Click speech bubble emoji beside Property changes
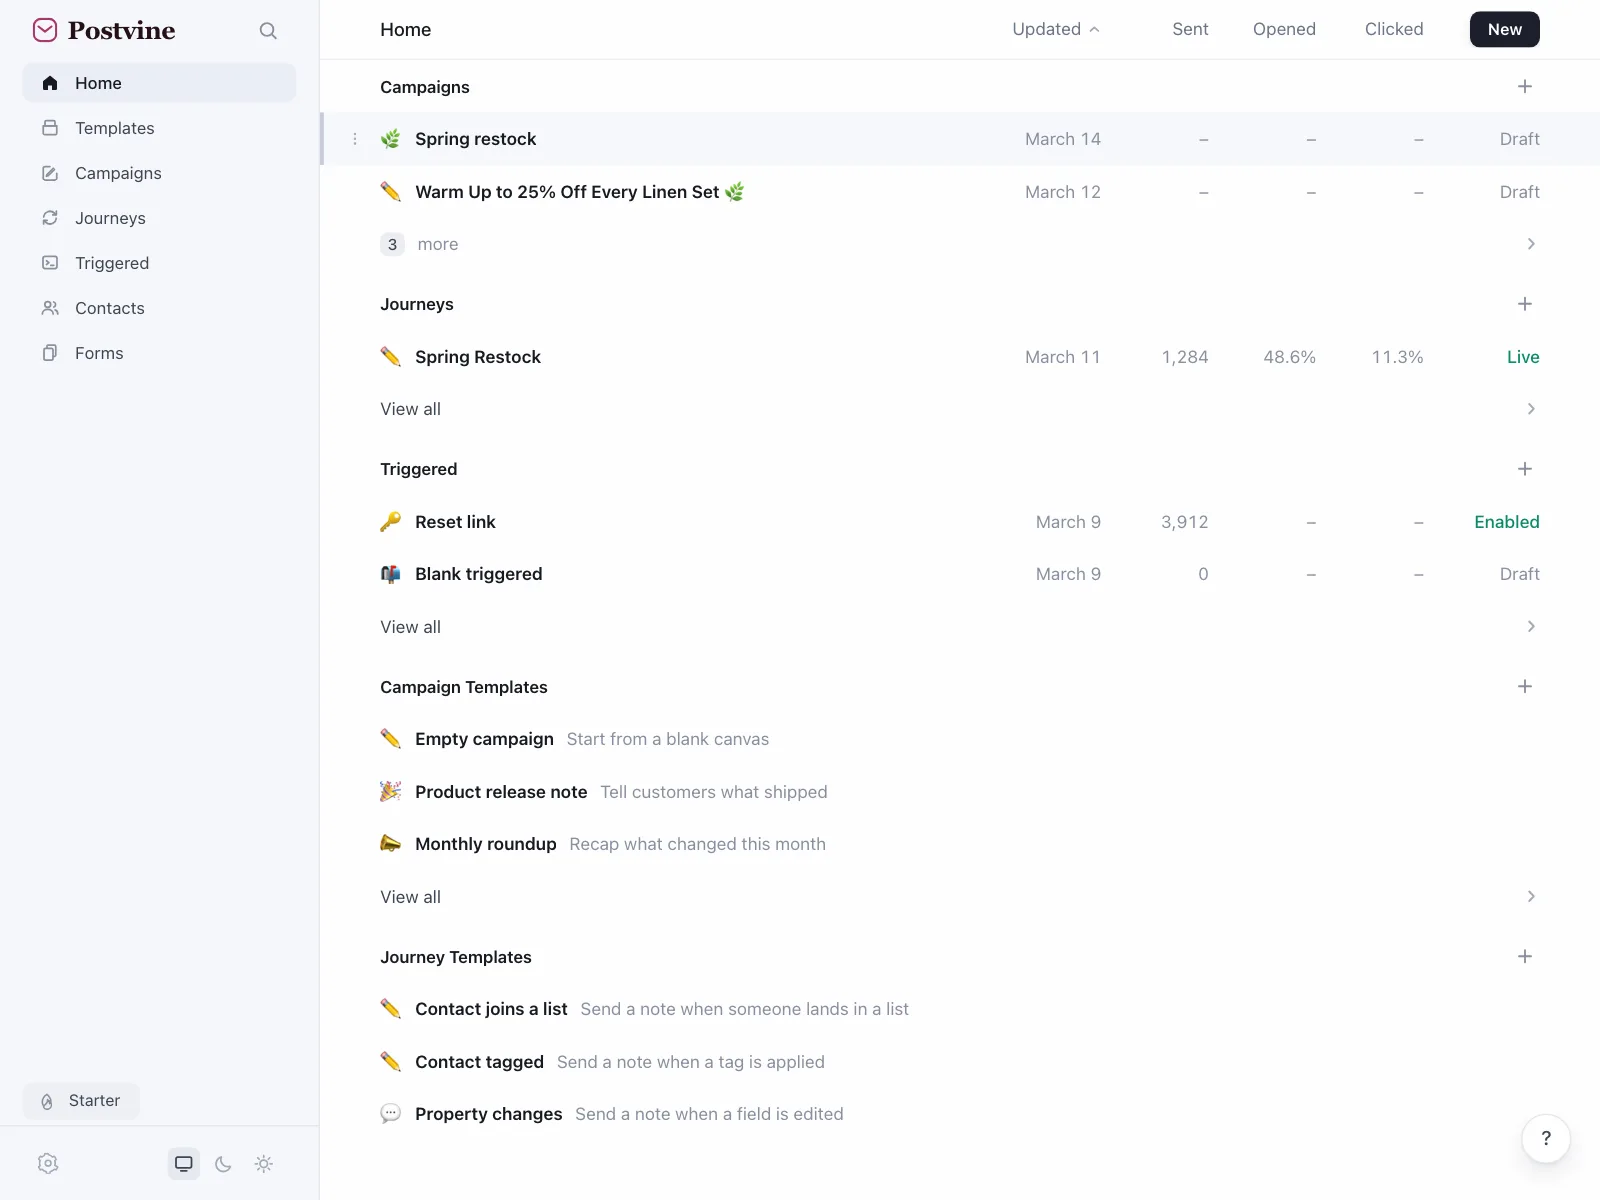The width and height of the screenshot is (1600, 1200). [x=391, y=1114]
